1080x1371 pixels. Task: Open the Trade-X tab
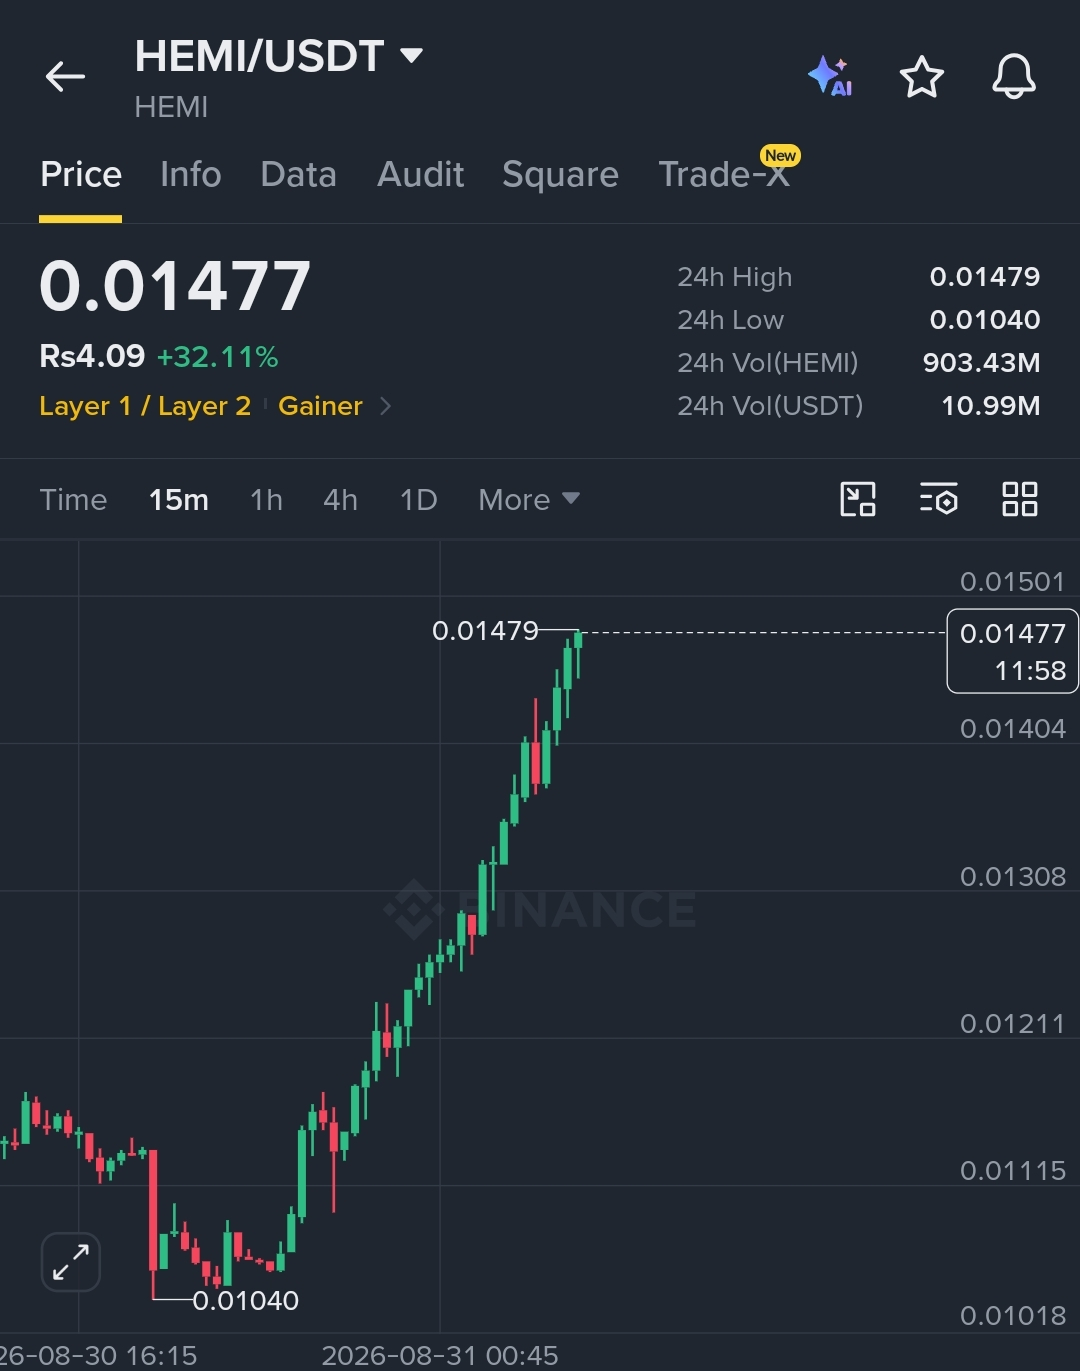tap(724, 174)
